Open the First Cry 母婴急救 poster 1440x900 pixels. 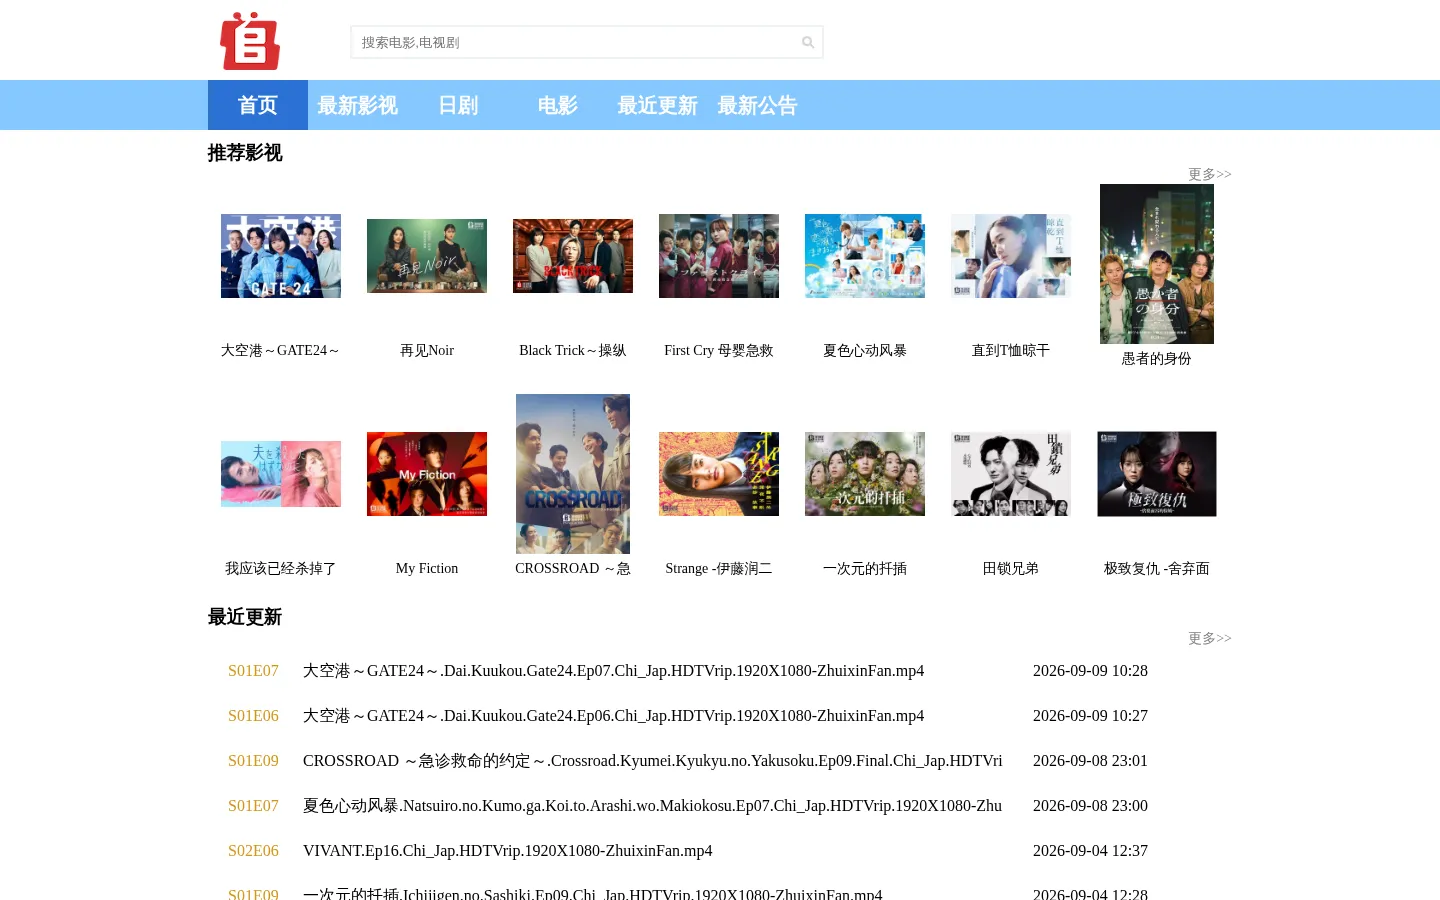(719, 256)
